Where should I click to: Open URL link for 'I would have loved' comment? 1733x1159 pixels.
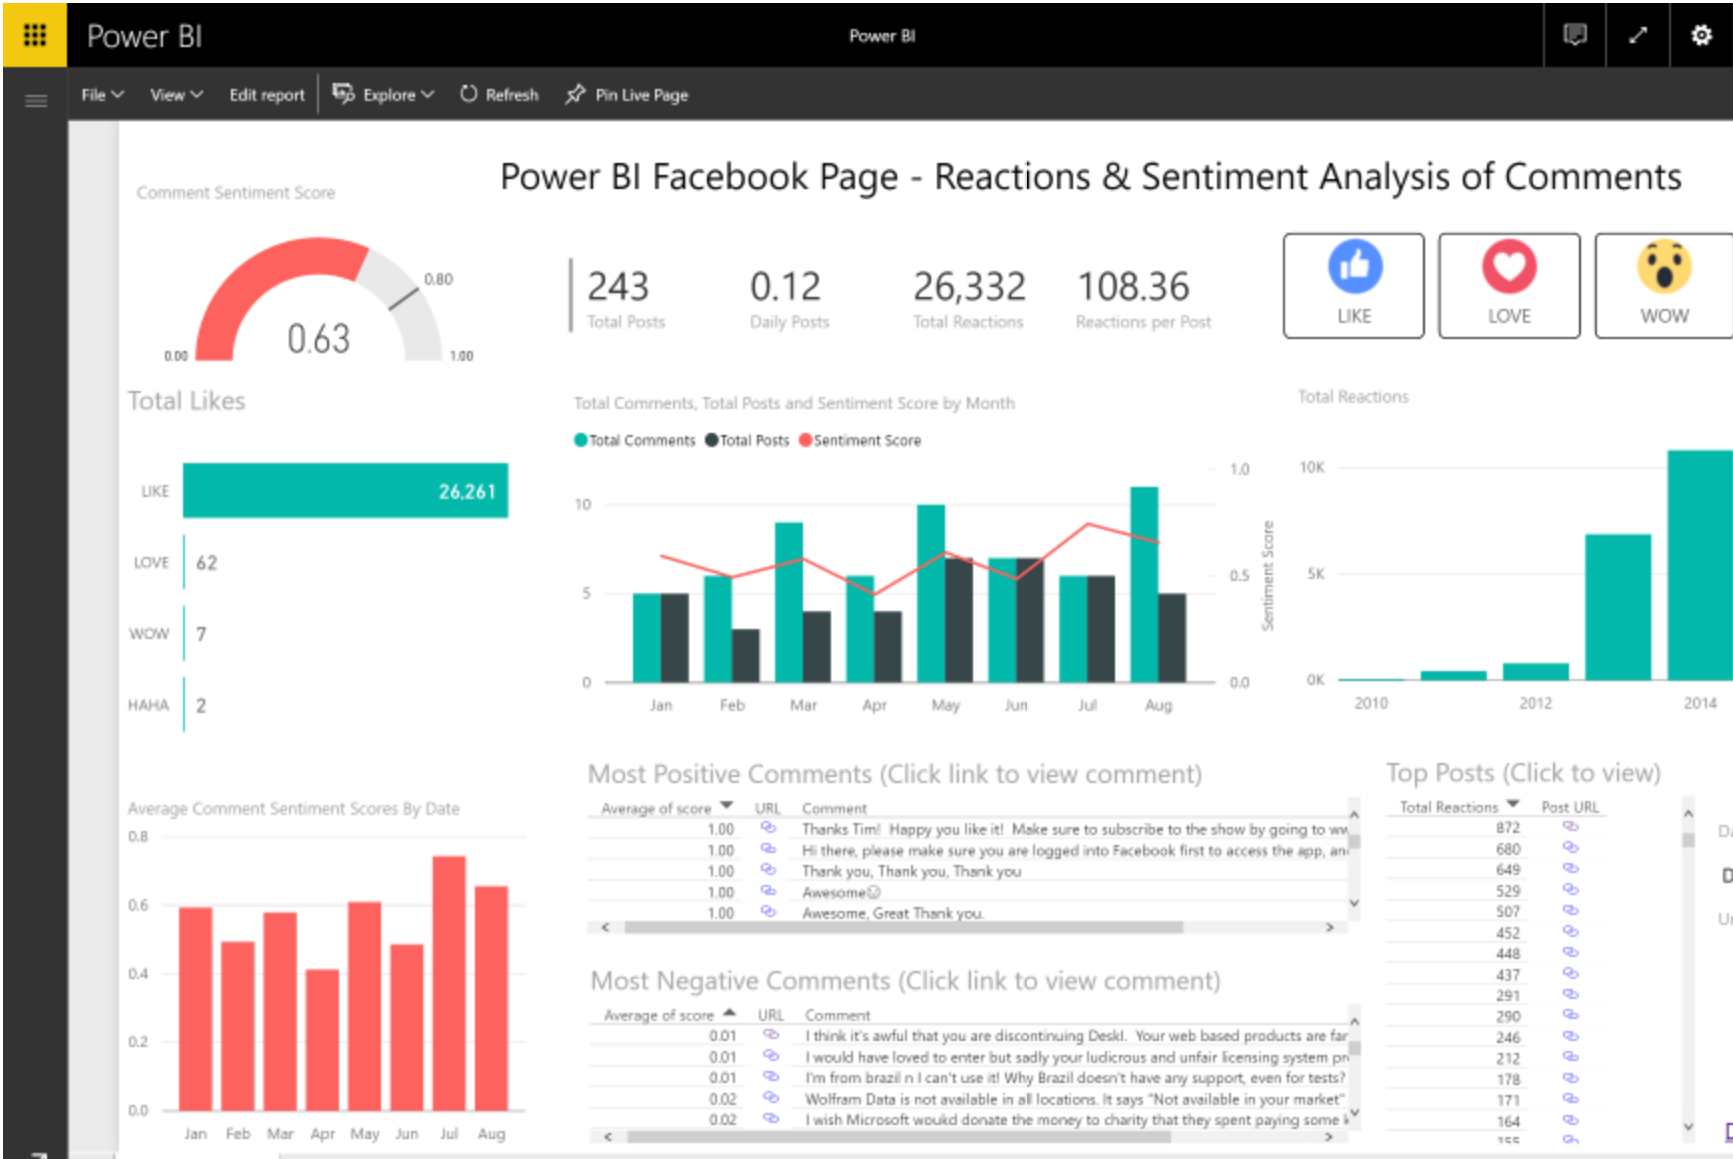coord(771,1056)
